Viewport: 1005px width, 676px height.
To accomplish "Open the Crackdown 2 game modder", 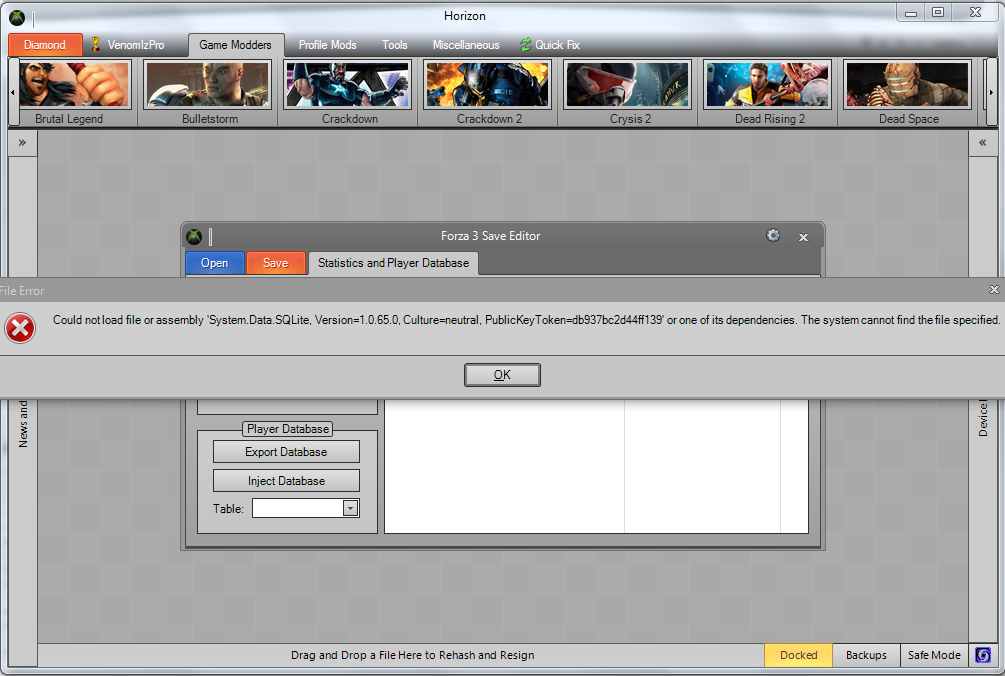I will point(489,87).
